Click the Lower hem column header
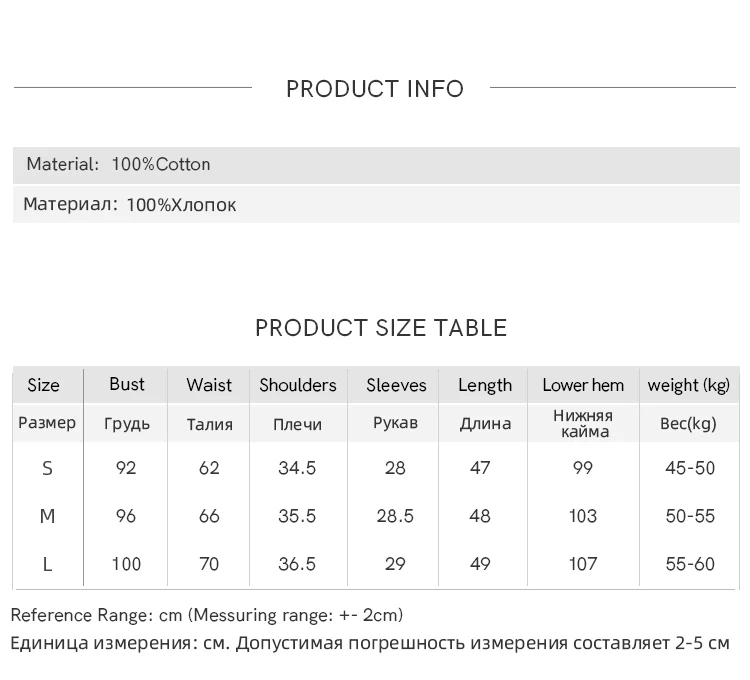Screen dimensions: 750x680 click(583, 385)
